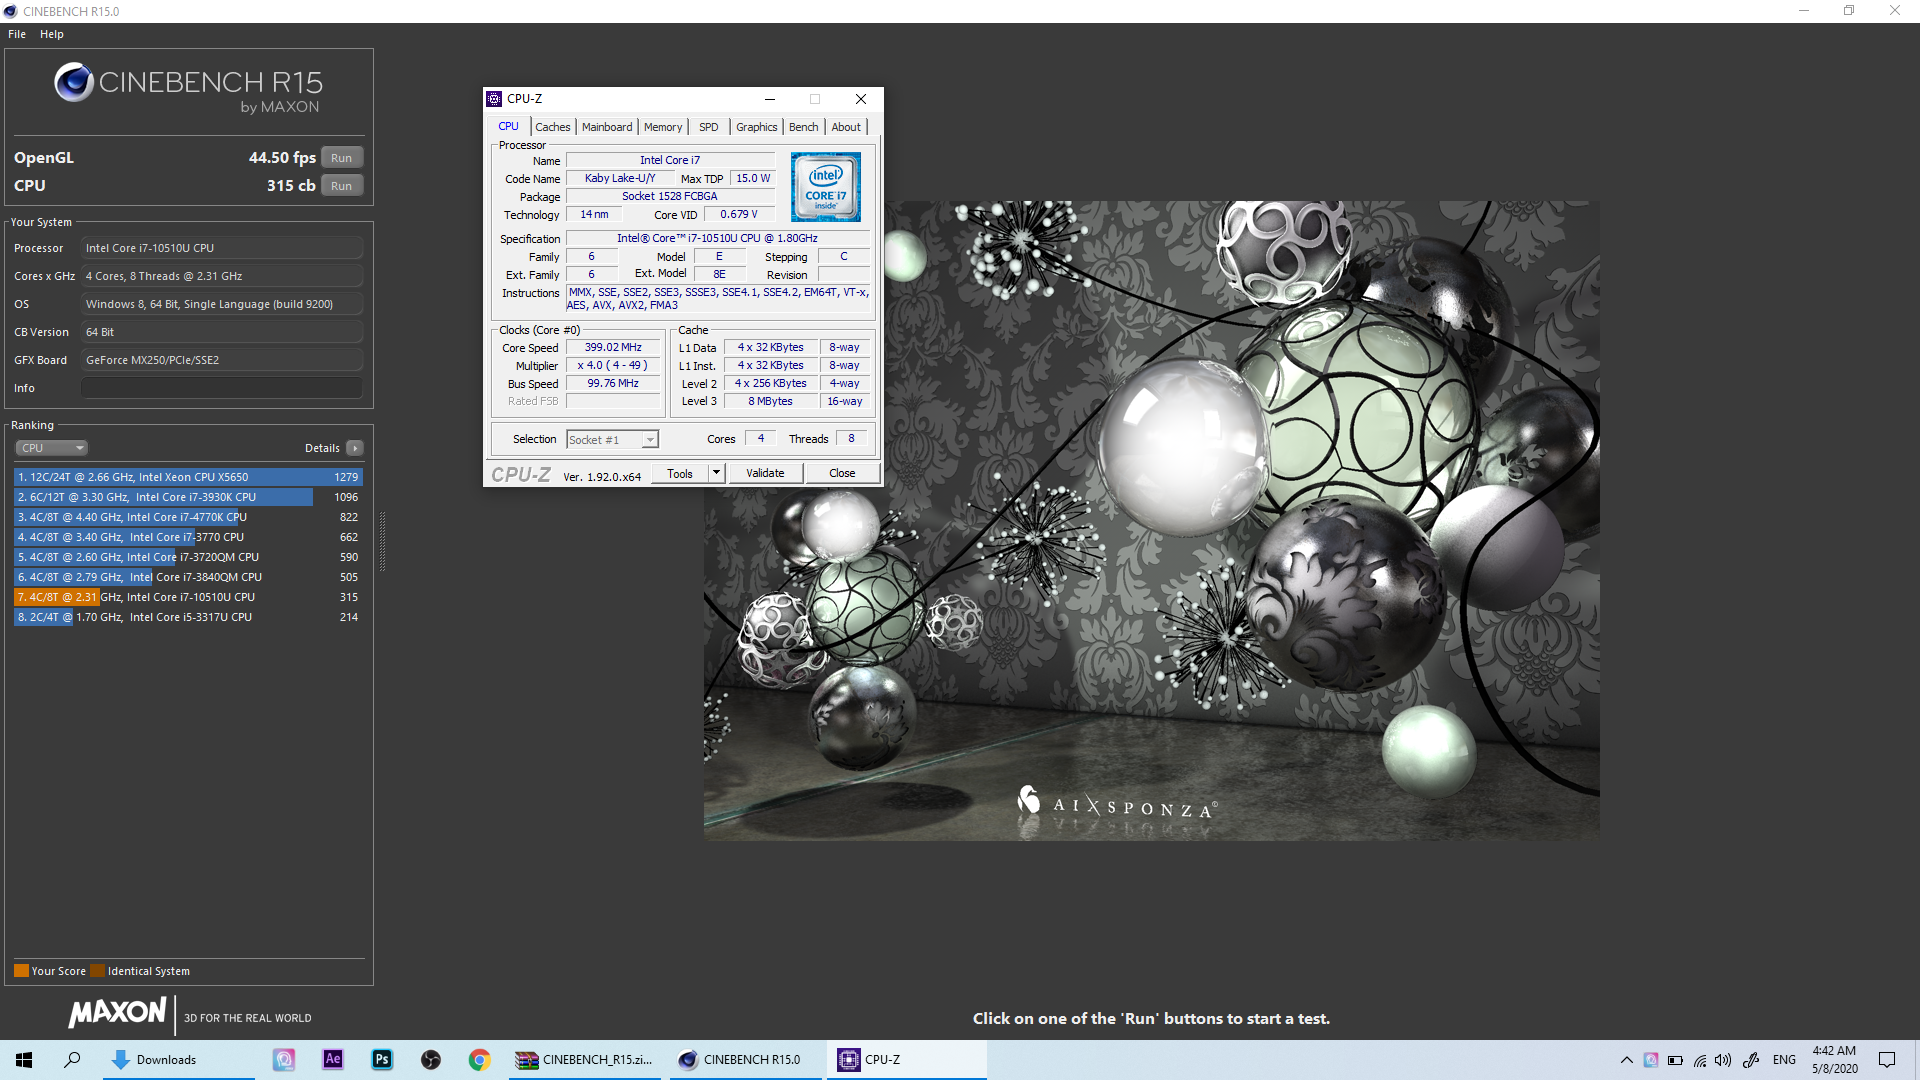Image resolution: width=1920 pixels, height=1080 pixels.
Task: Switch to the Bench tab in CPU-Z
Action: [803, 127]
